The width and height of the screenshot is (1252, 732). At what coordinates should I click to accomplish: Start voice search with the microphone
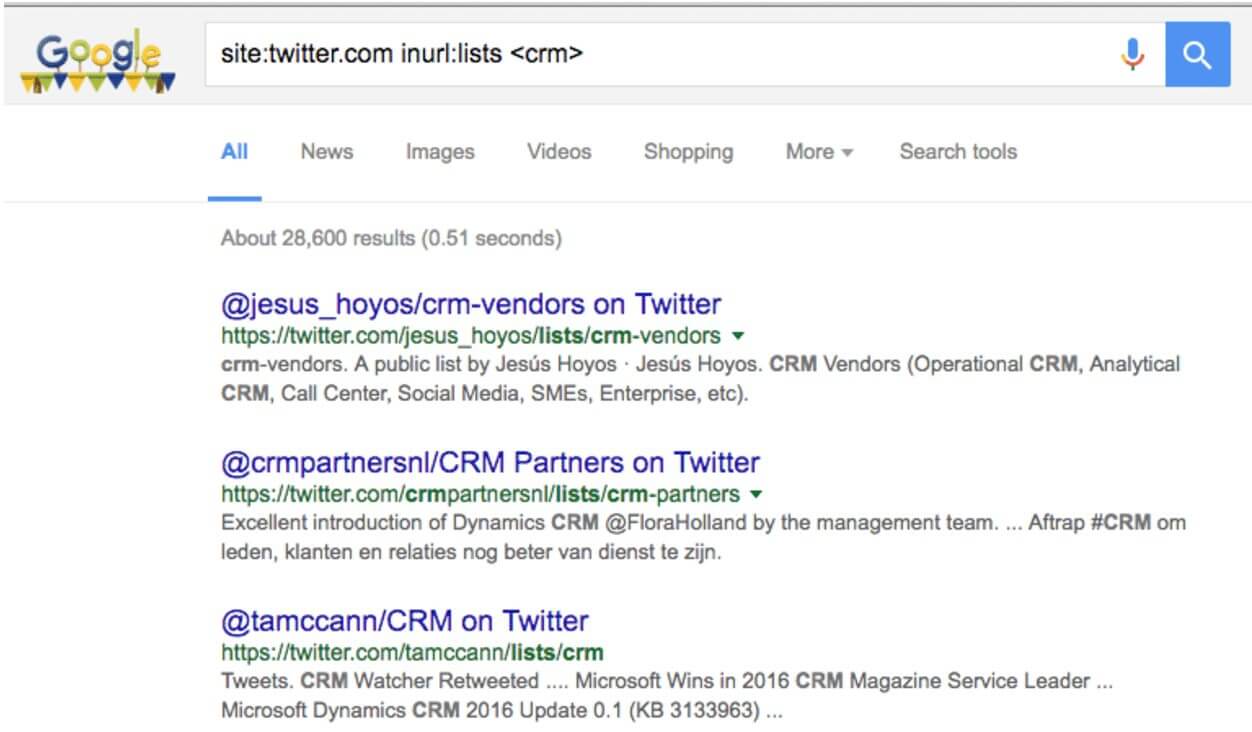pyautogui.click(x=1132, y=54)
